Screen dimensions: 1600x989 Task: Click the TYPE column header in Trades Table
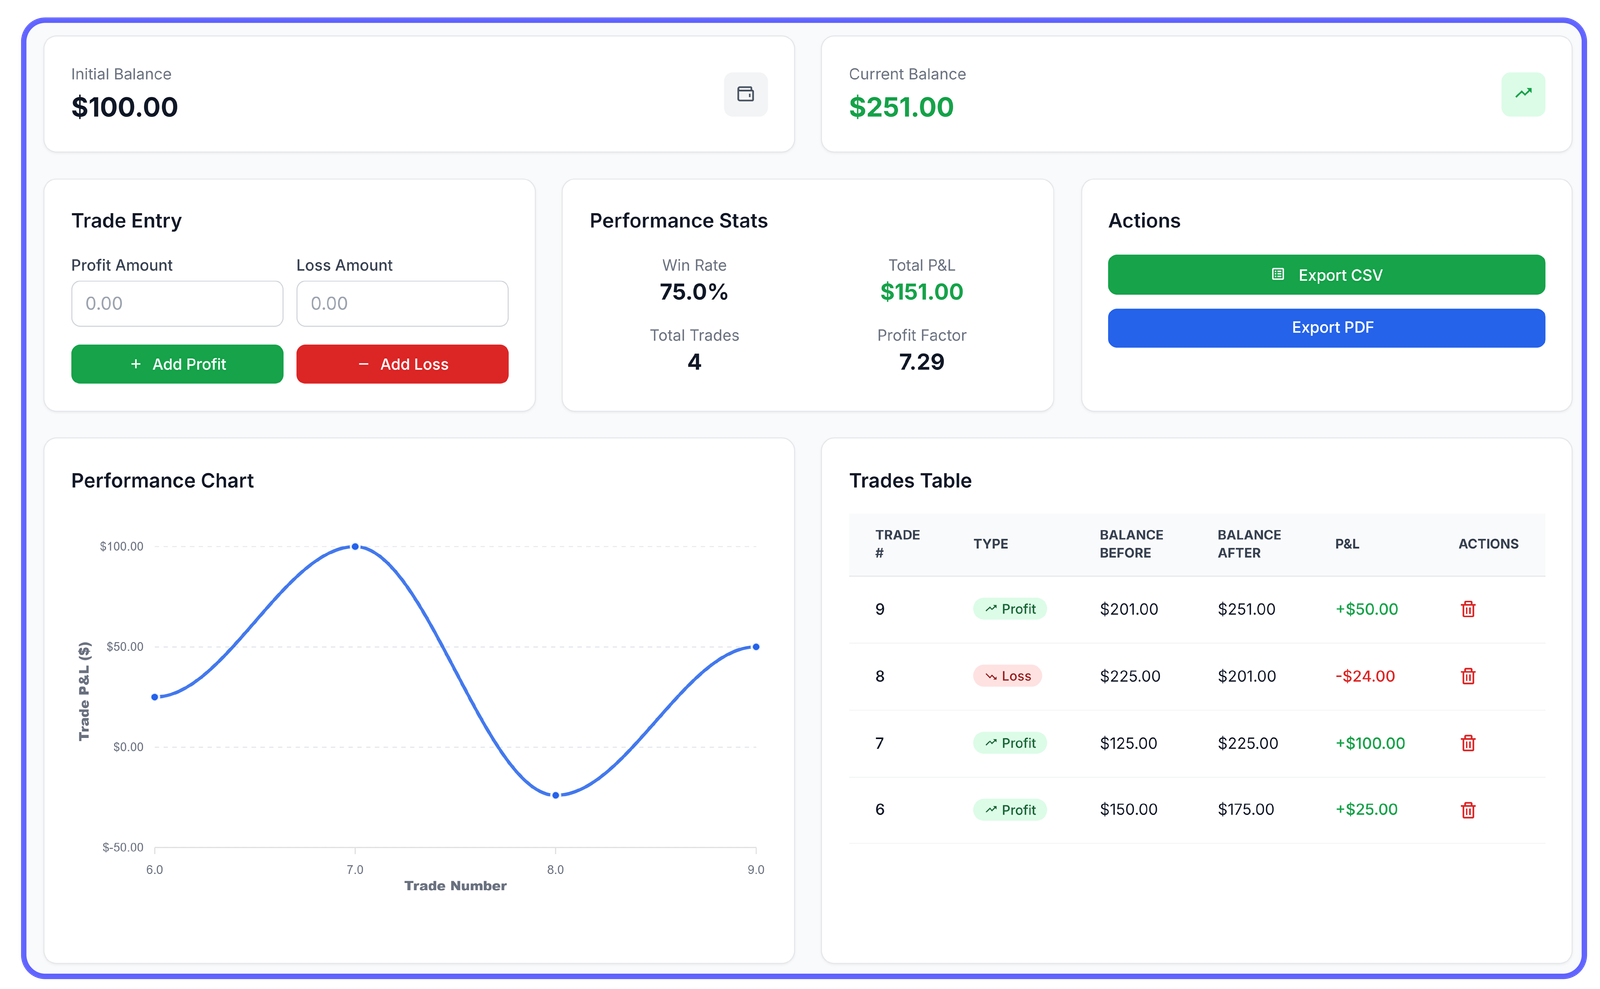coord(991,544)
